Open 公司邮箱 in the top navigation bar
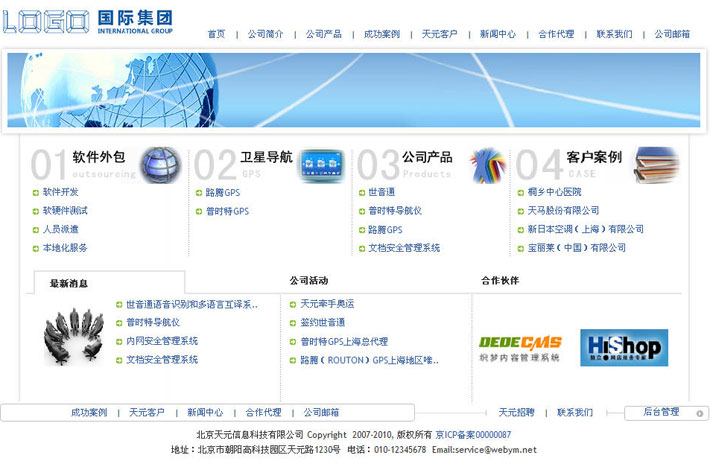This screenshot has width=710, height=461. pos(672,34)
